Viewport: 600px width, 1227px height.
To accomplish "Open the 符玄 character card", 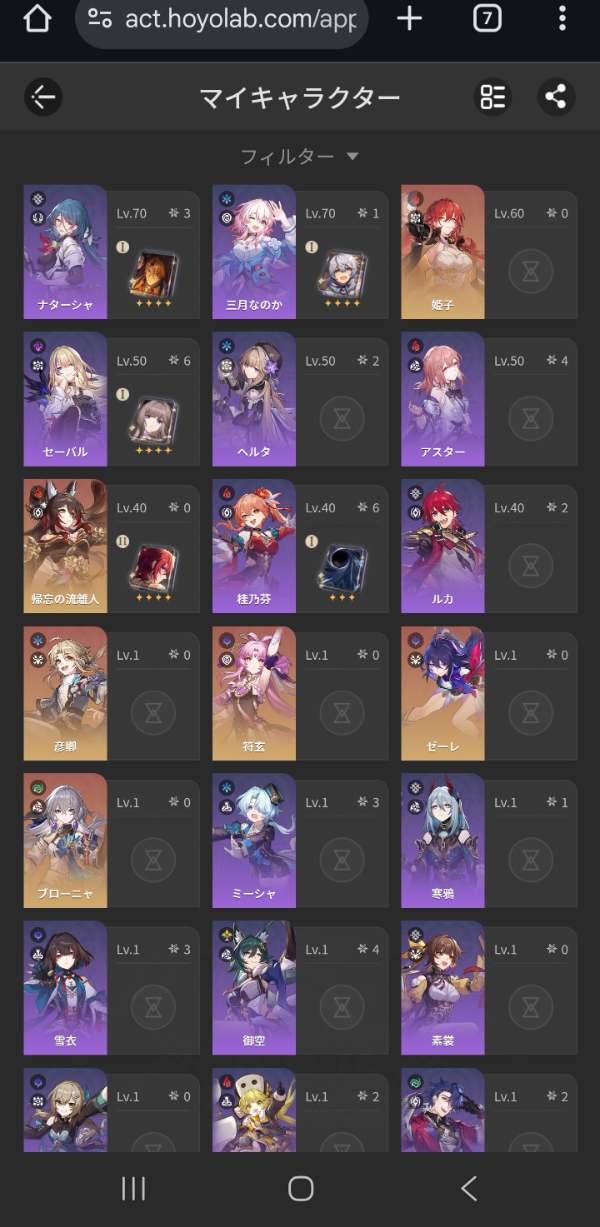I will (300, 692).
